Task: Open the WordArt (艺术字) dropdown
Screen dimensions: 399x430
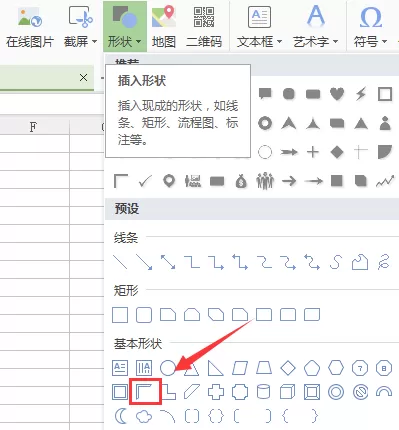Action: [x=315, y=28]
